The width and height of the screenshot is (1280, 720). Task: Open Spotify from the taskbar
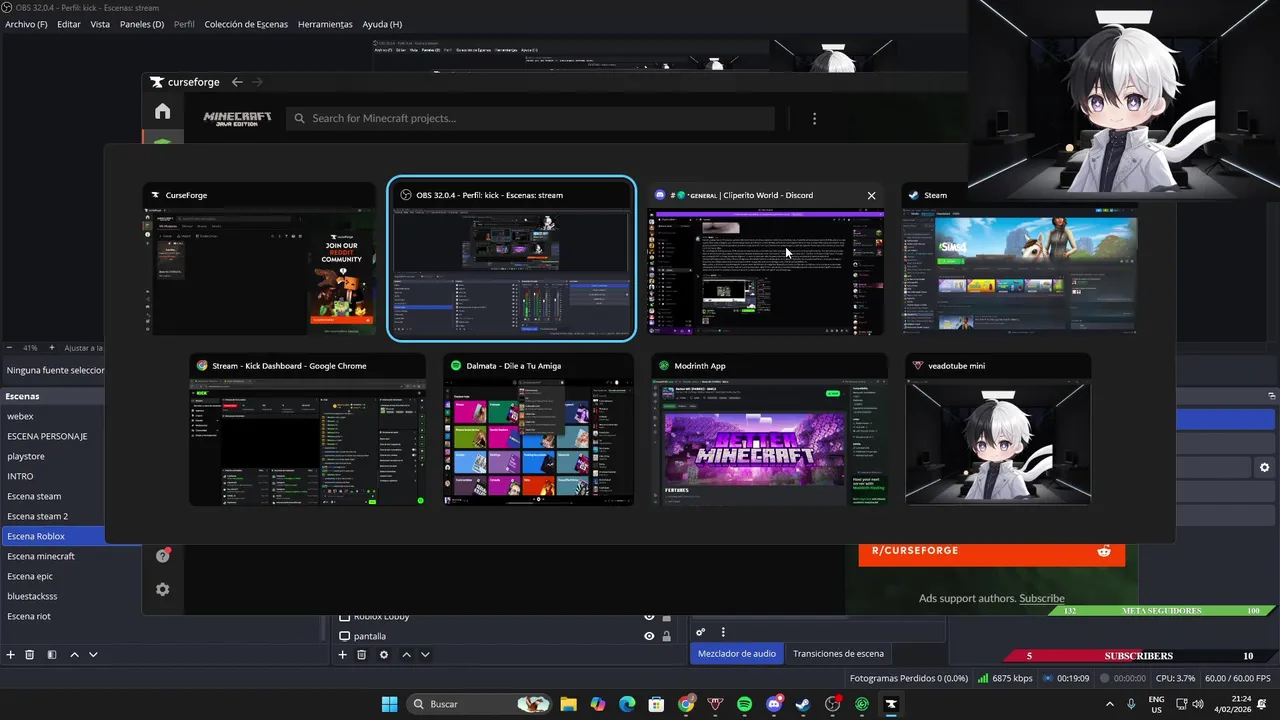point(744,704)
